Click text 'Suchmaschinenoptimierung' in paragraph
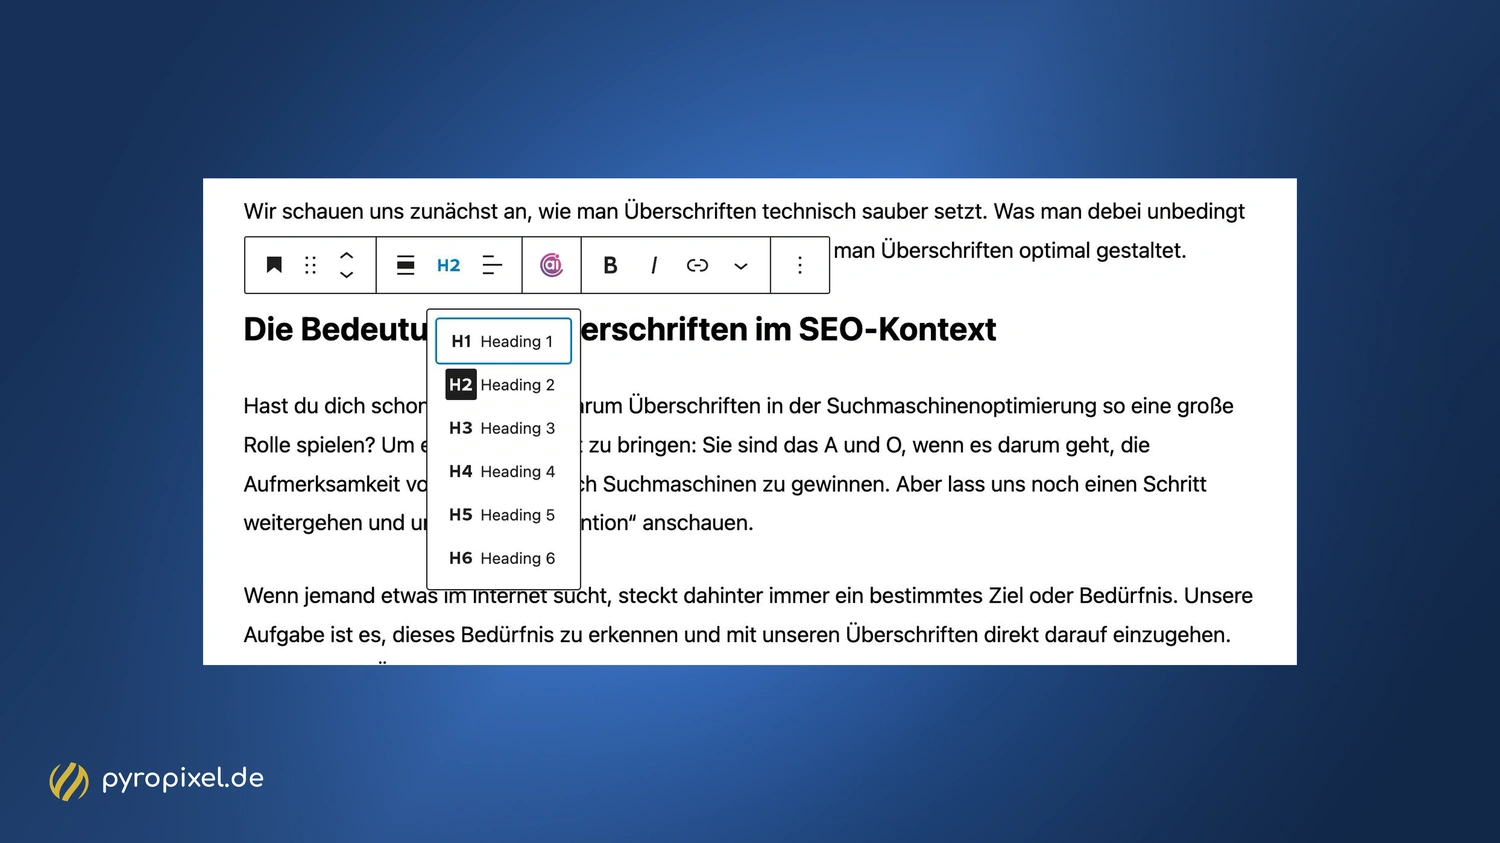This screenshot has height=843, width=1500. (x=961, y=406)
